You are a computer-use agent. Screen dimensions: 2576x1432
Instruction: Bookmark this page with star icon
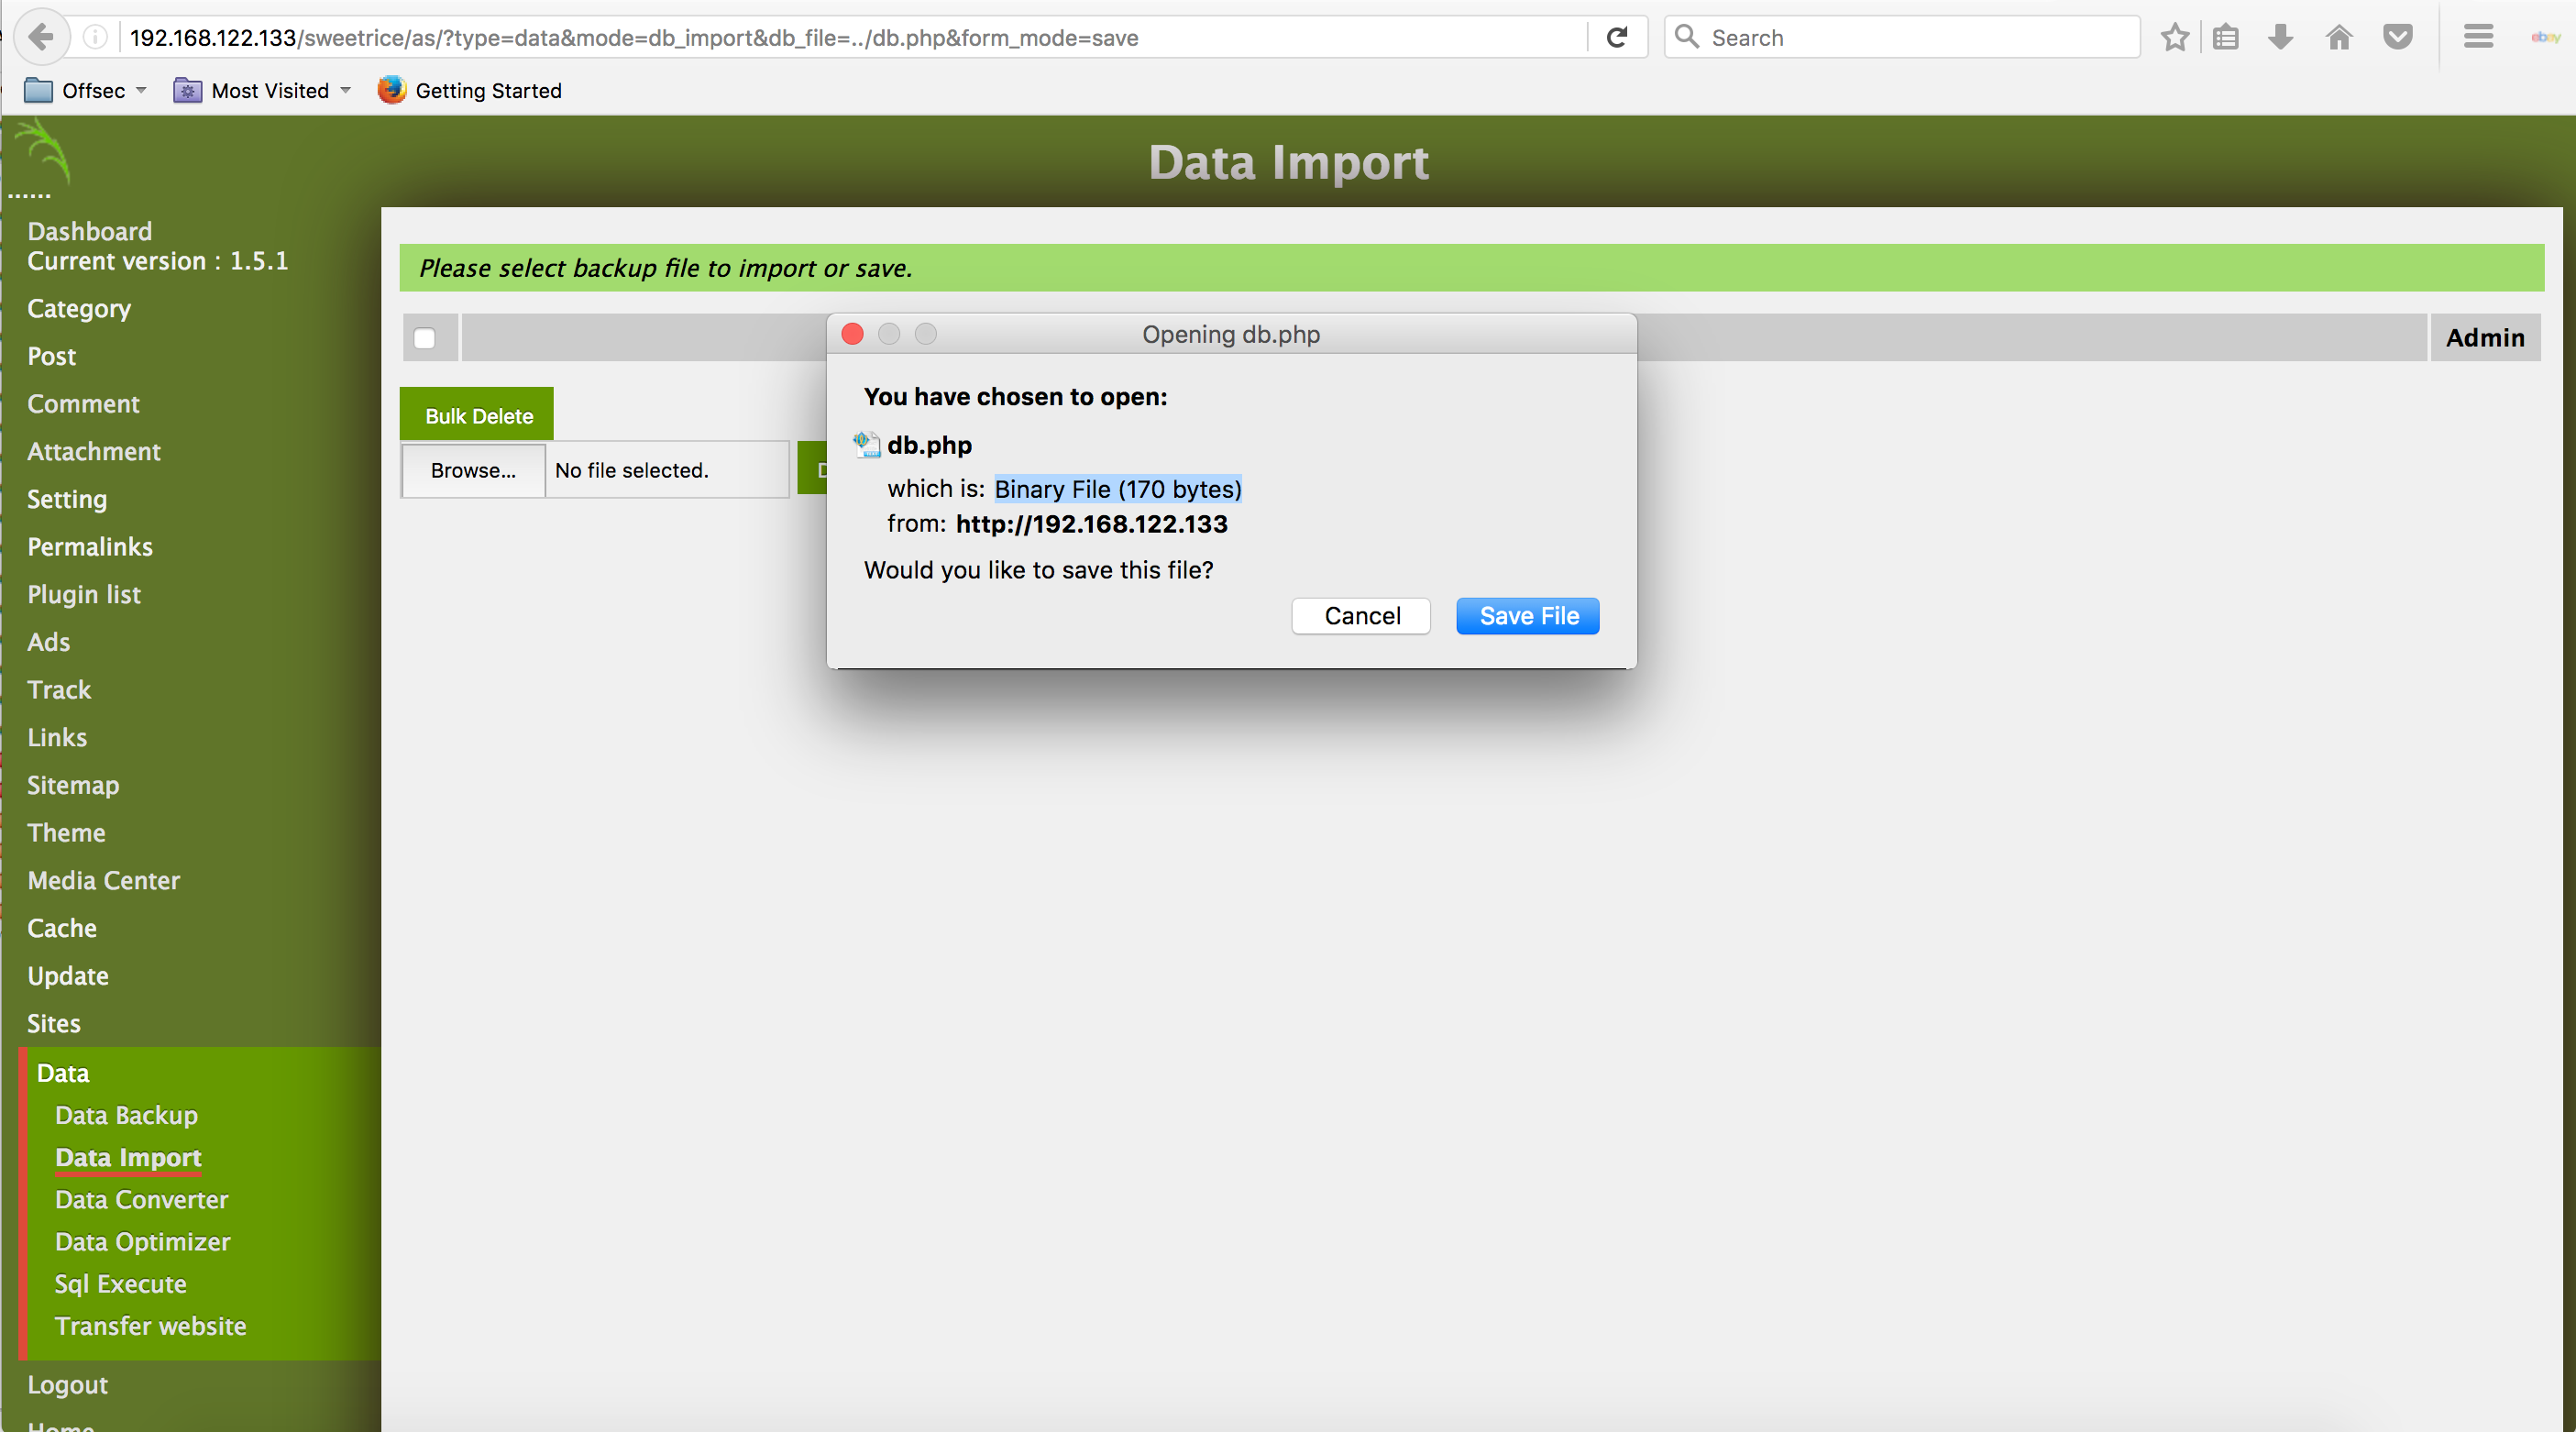2174,37
